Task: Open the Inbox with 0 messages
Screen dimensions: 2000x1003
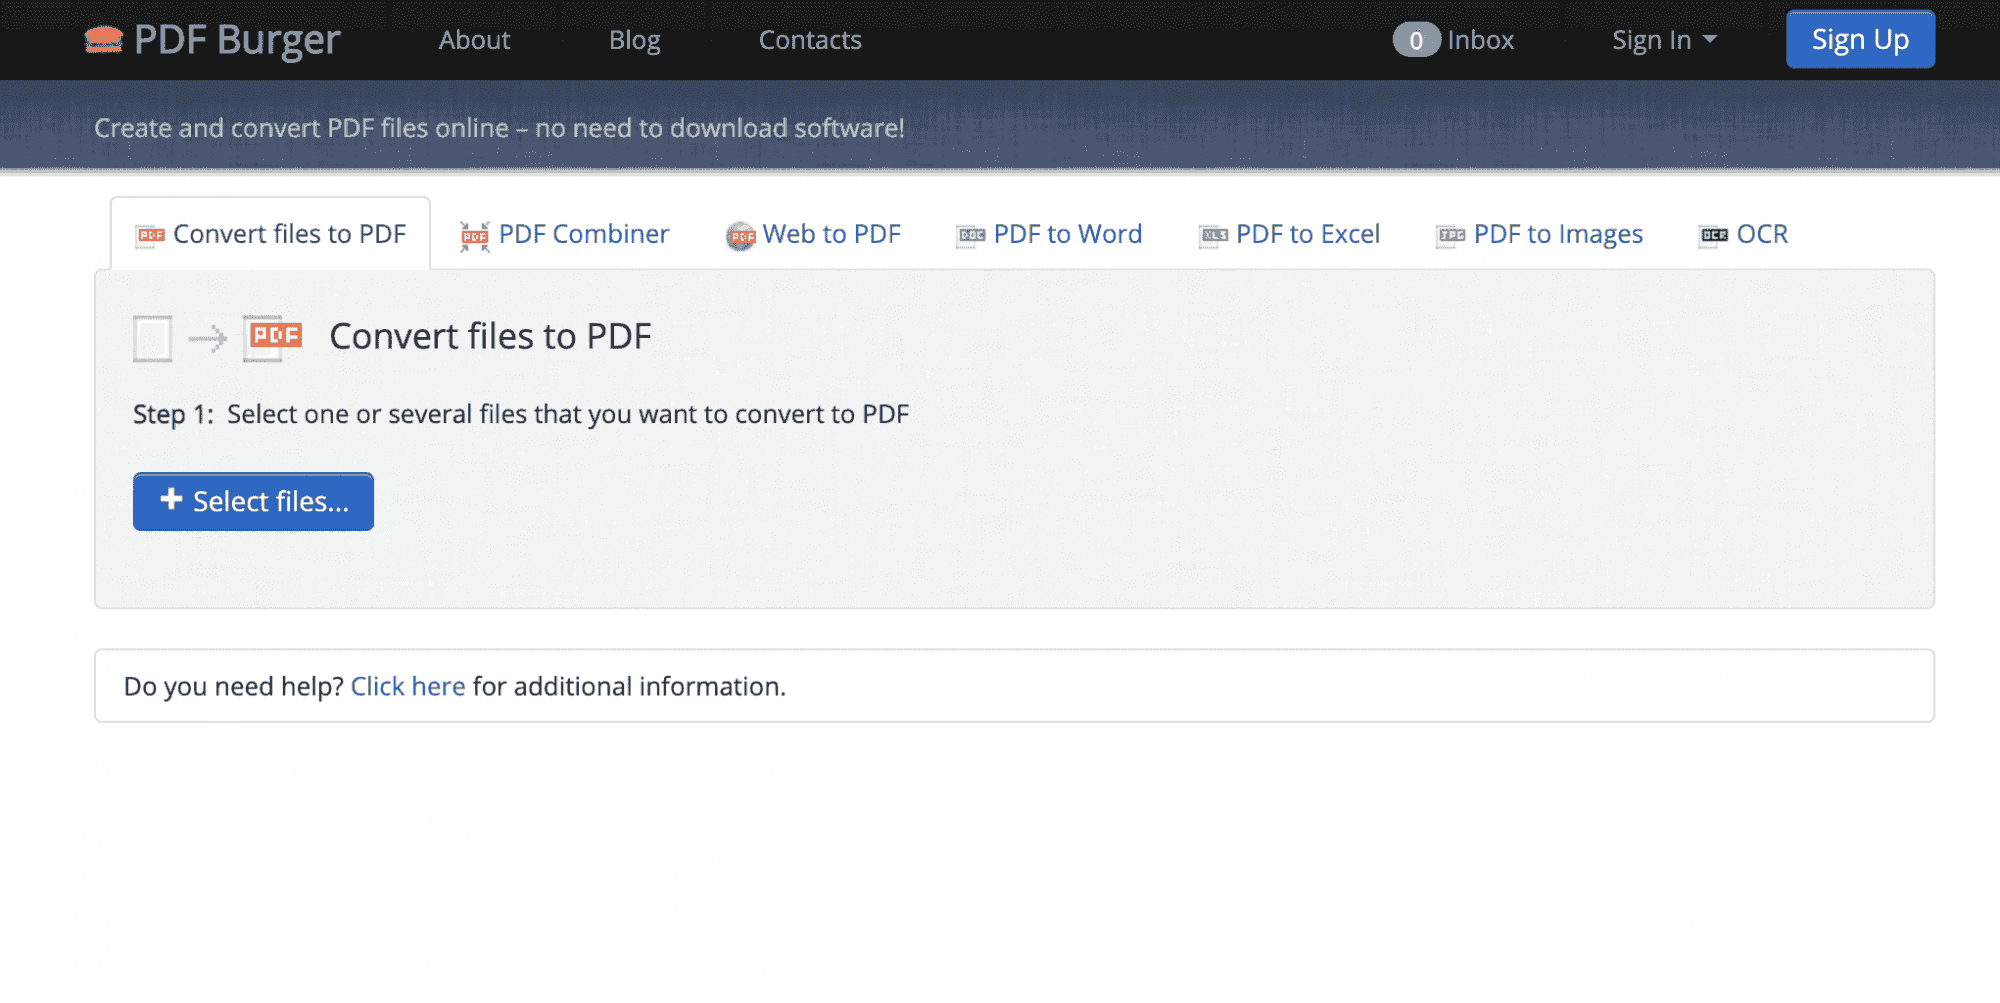Action: [x=1454, y=40]
